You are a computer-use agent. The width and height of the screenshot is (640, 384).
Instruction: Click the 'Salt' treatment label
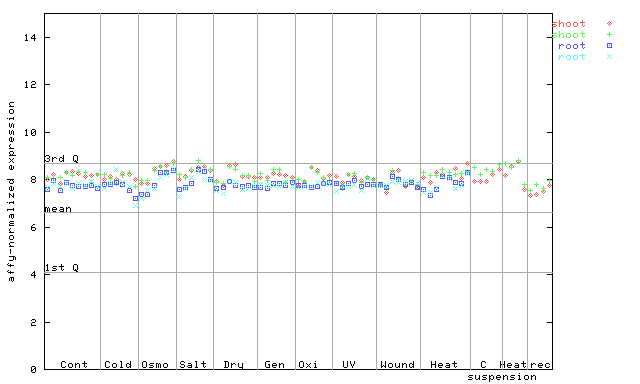193,364
